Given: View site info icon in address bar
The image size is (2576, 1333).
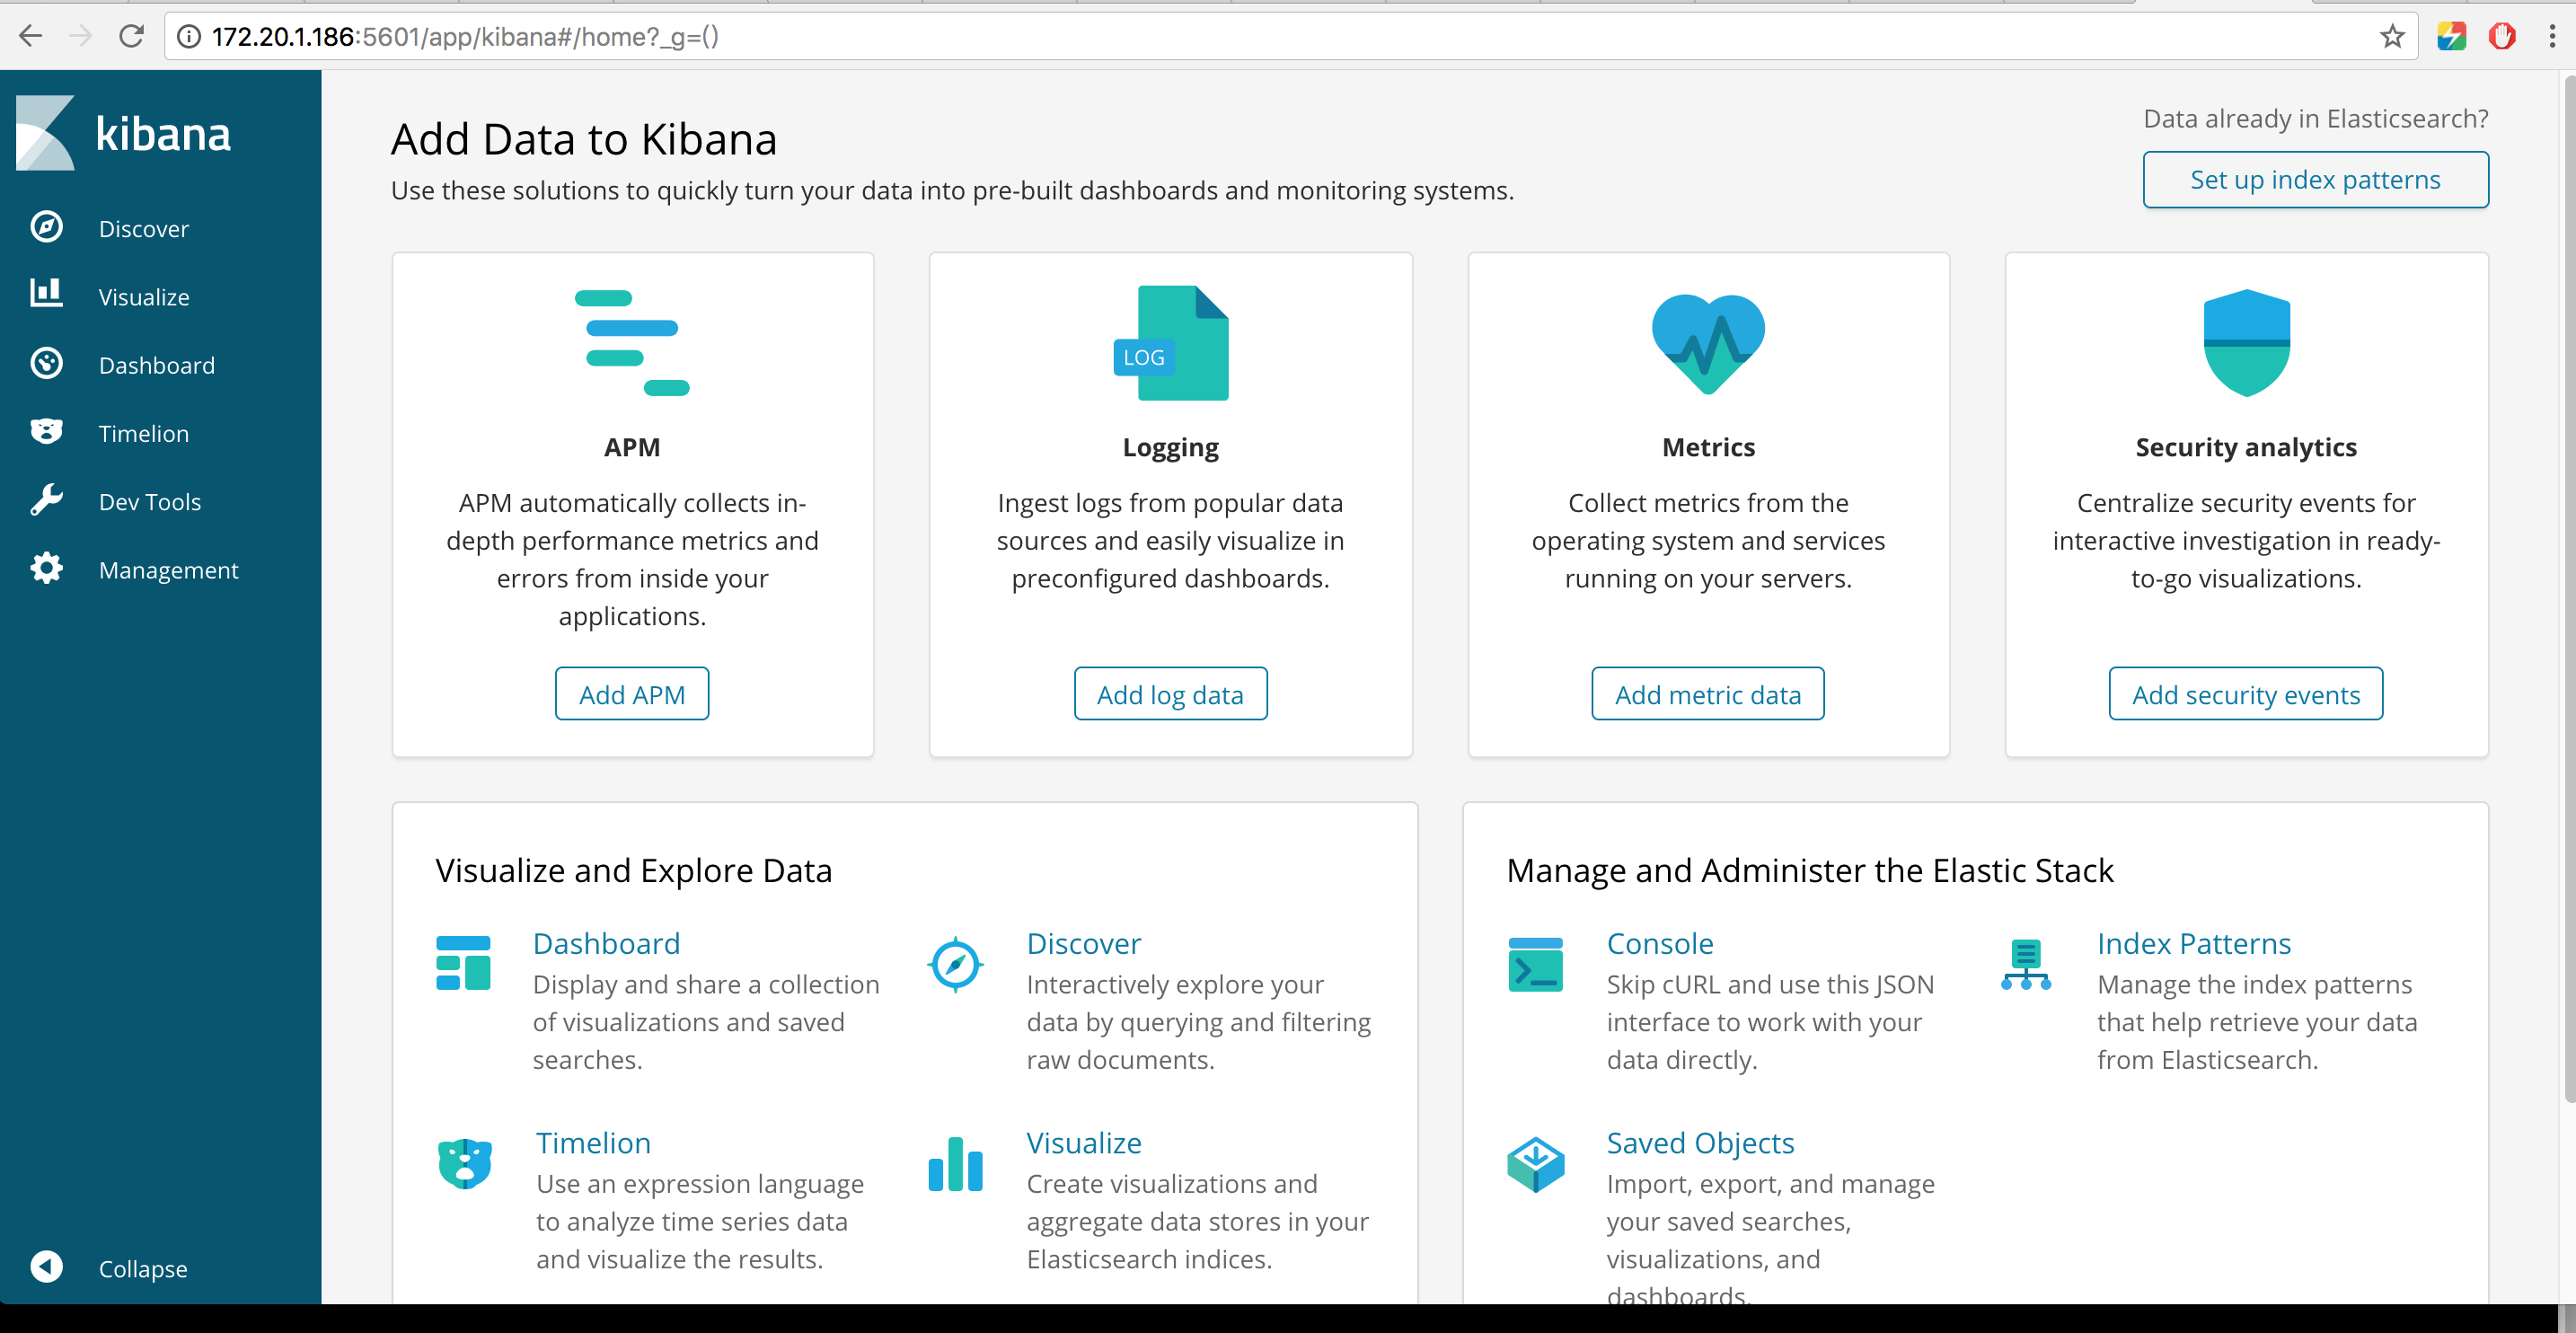Looking at the screenshot, I should pyautogui.click(x=188, y=37).
